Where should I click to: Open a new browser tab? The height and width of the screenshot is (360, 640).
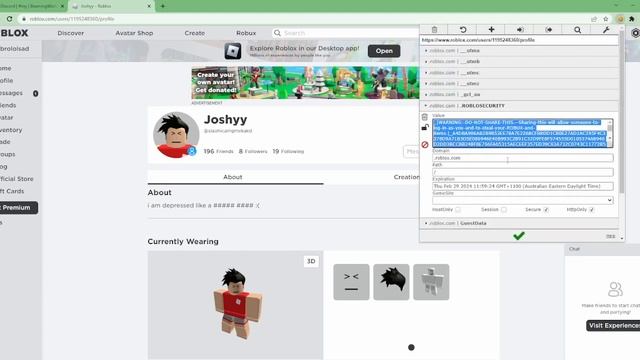(x=162, y=6)
